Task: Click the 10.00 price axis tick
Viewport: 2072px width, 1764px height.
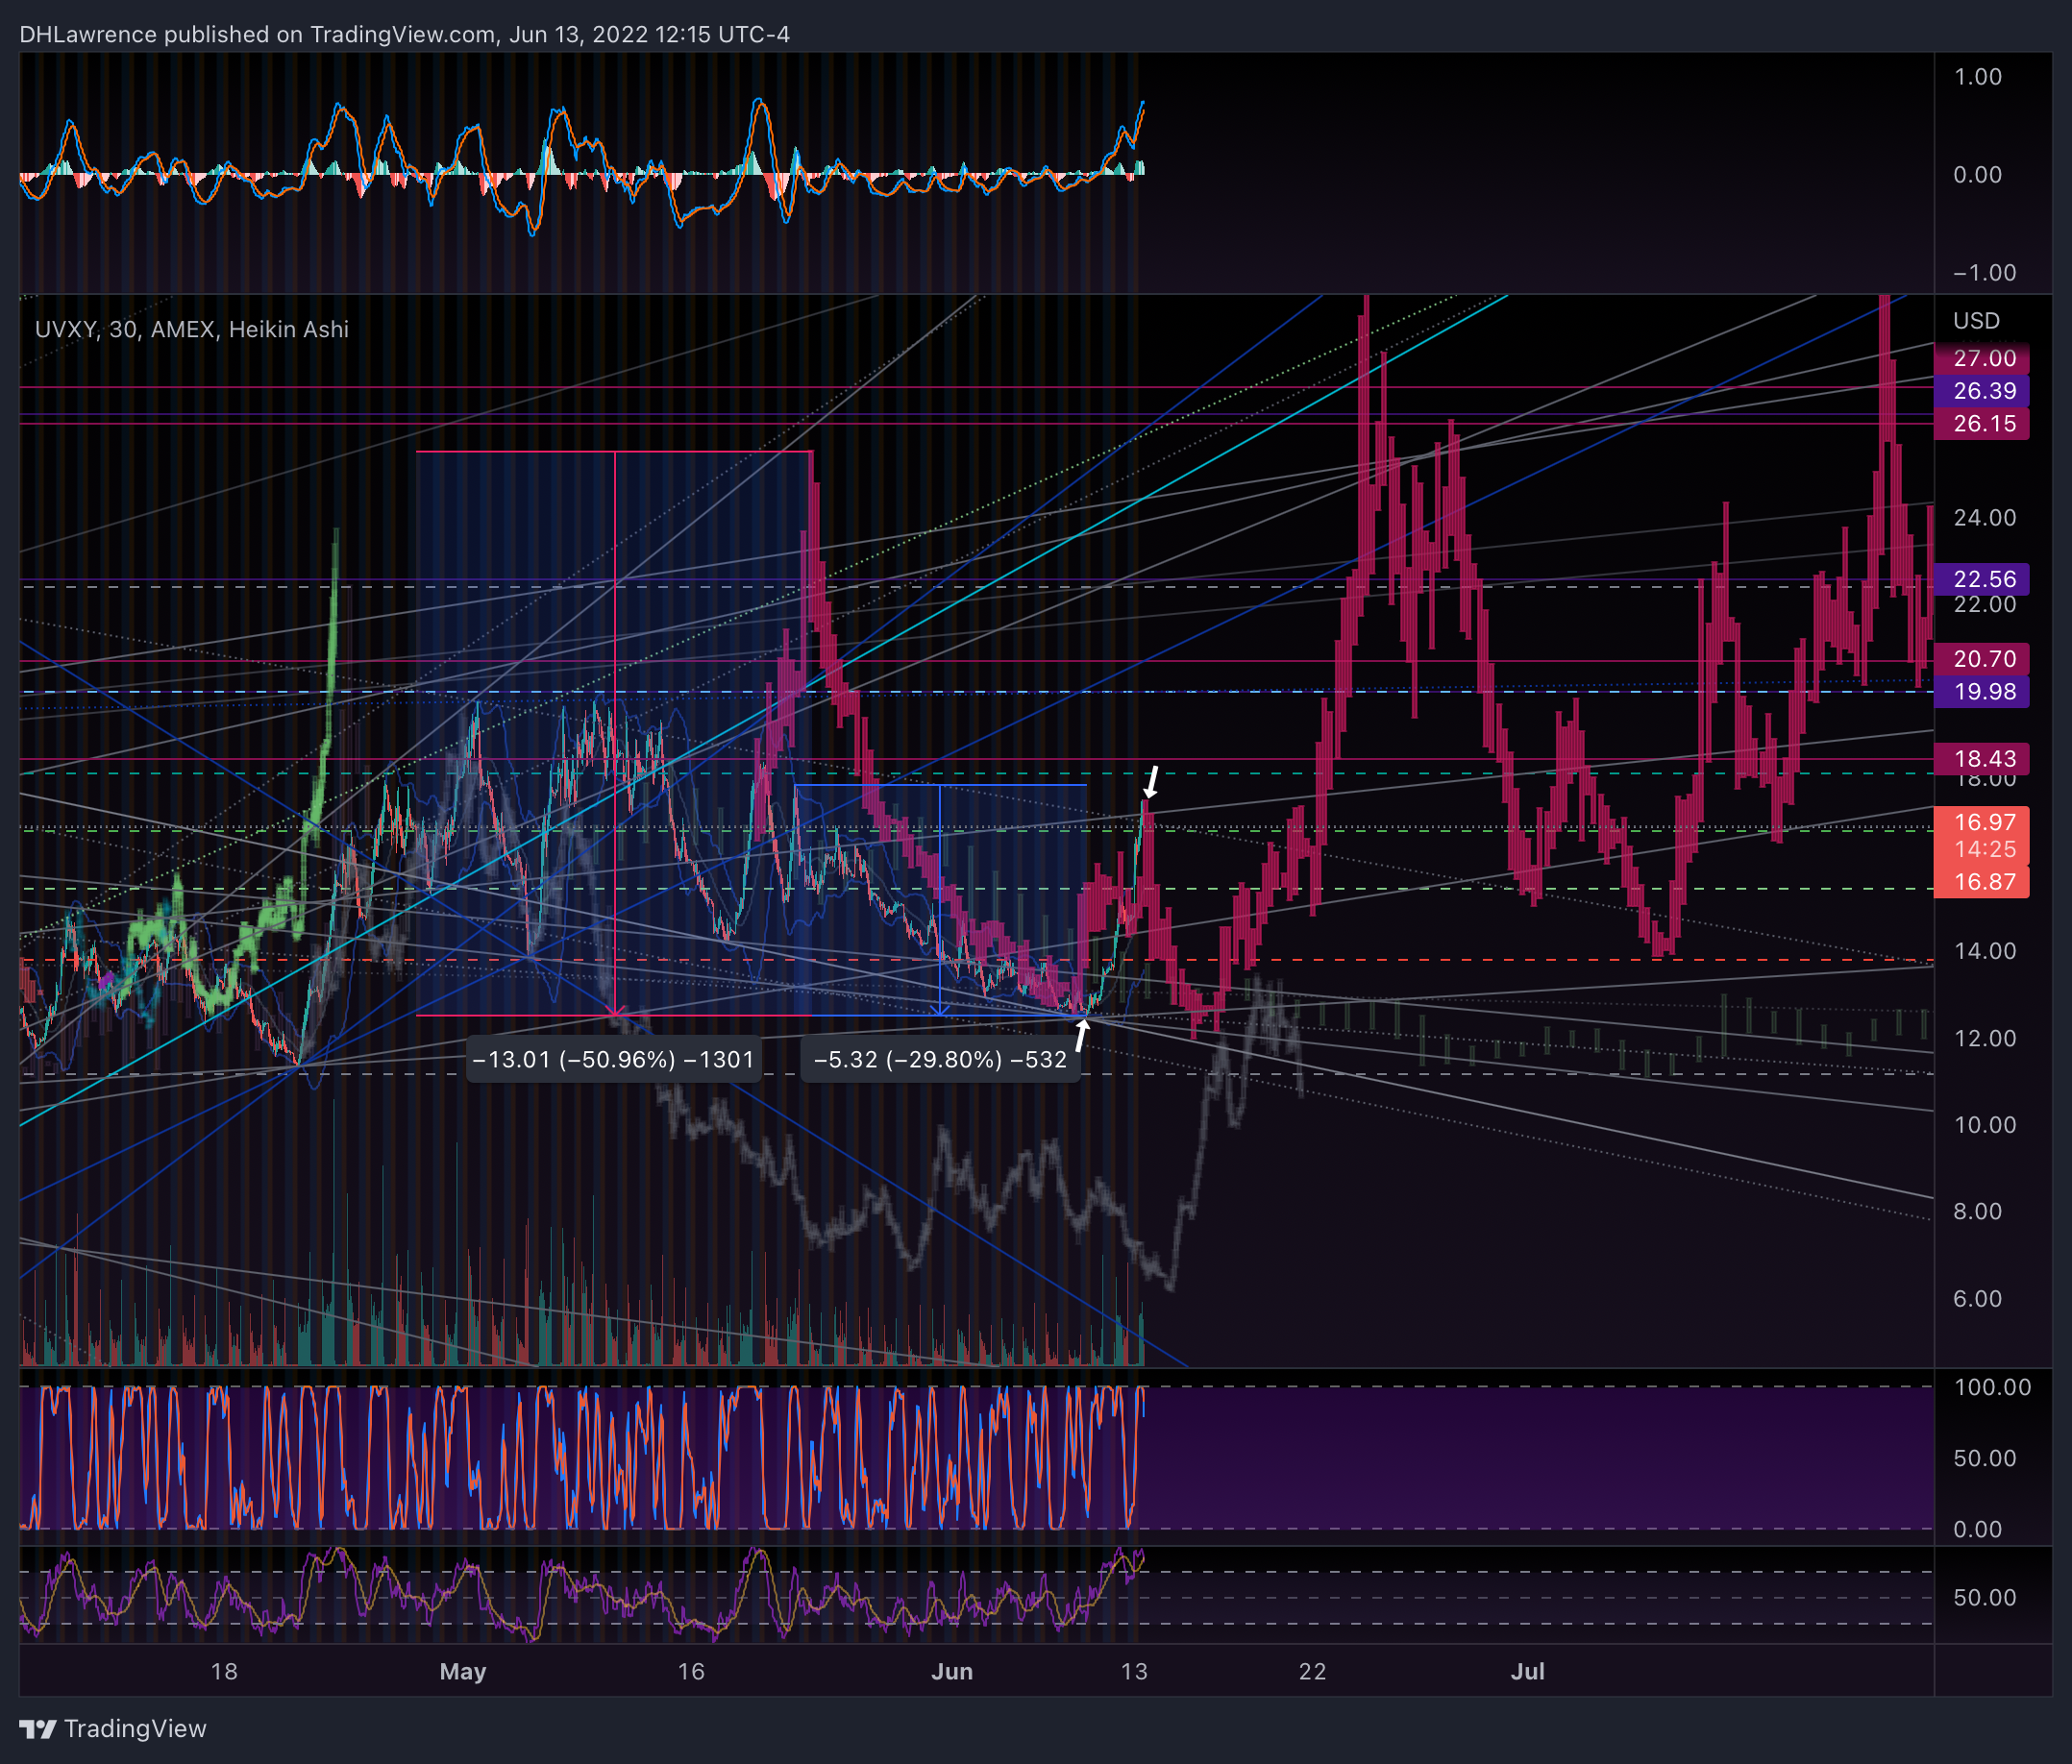Action: point(1985,1125)
